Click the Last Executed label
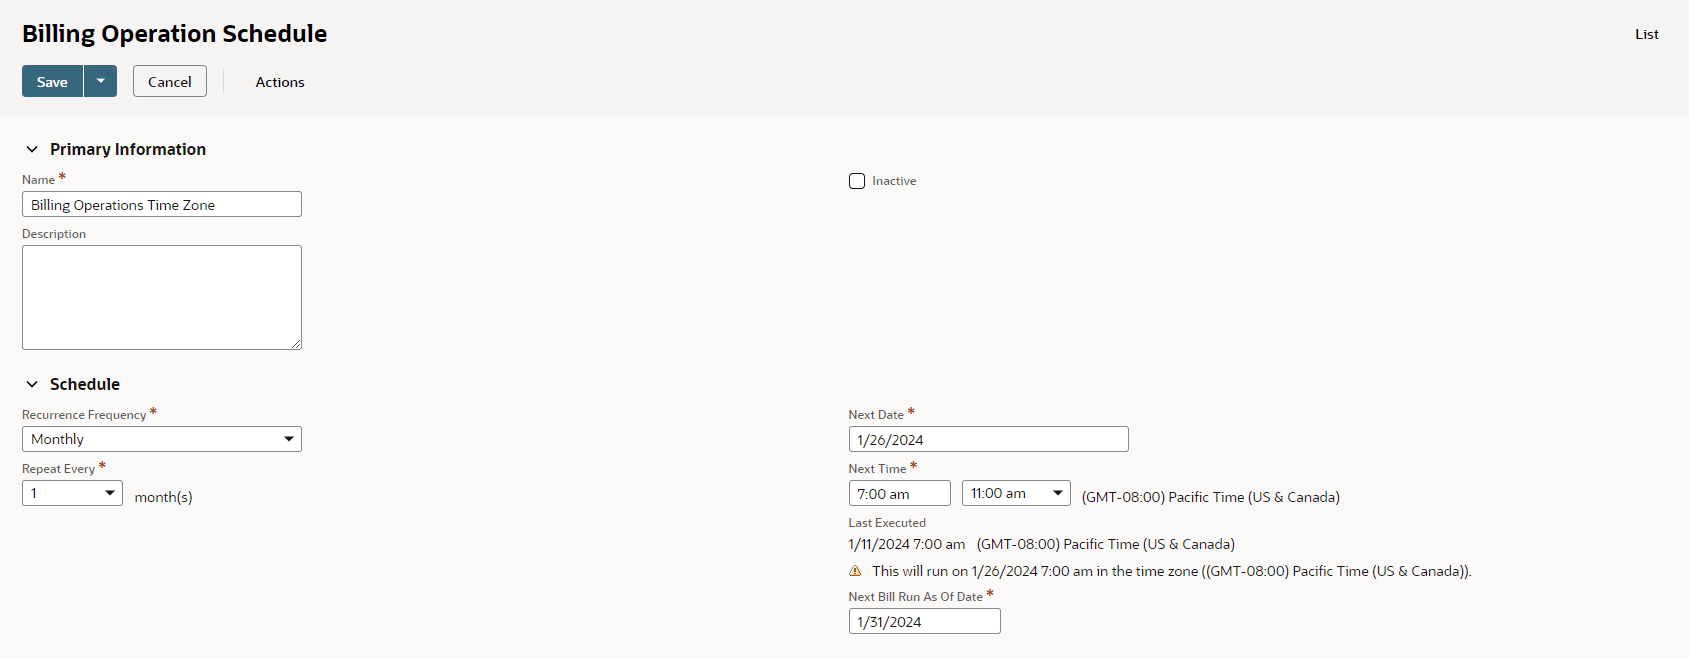This screenshot has width=1689, height=659. [887, 523]
